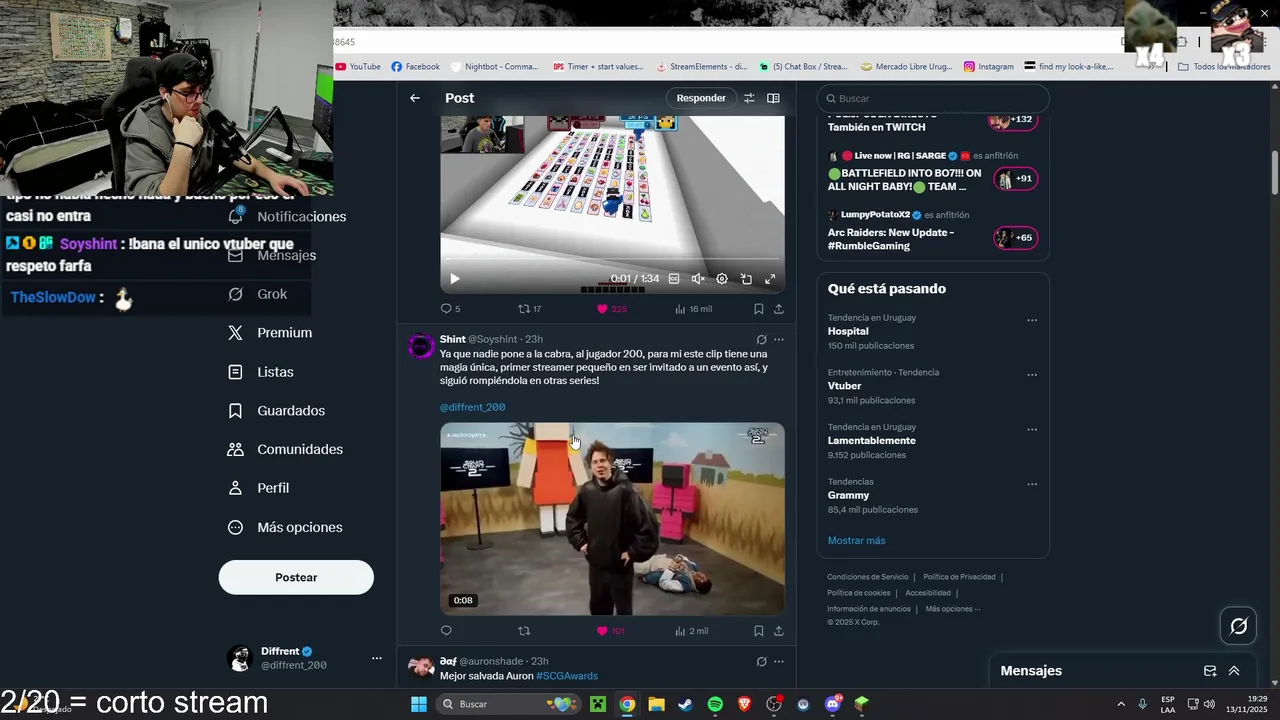Open Guardados in the sidebar
The width and height of the screenshot is (1280, 720).
point(277,411)
